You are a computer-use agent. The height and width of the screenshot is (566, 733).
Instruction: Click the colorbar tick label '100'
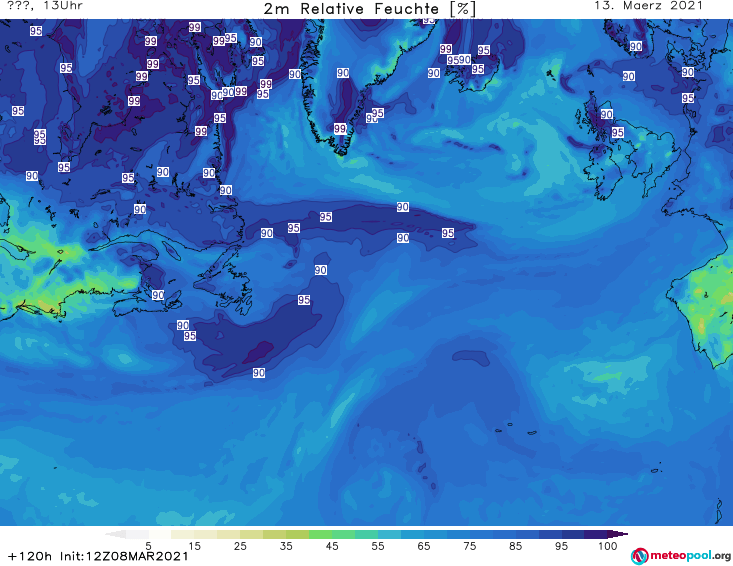pos(607,545)
